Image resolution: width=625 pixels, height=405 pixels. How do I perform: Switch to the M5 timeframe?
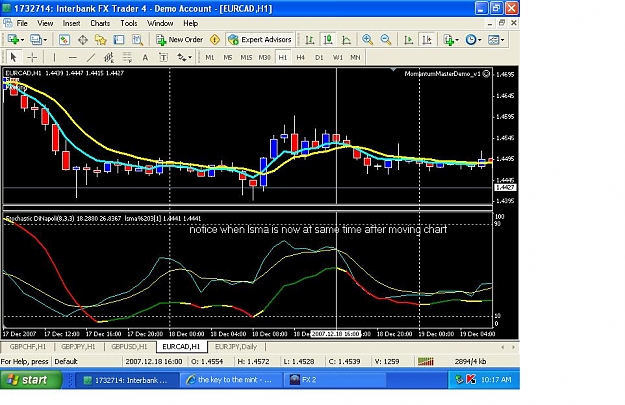pyautogui.click(x=228, y=57)
